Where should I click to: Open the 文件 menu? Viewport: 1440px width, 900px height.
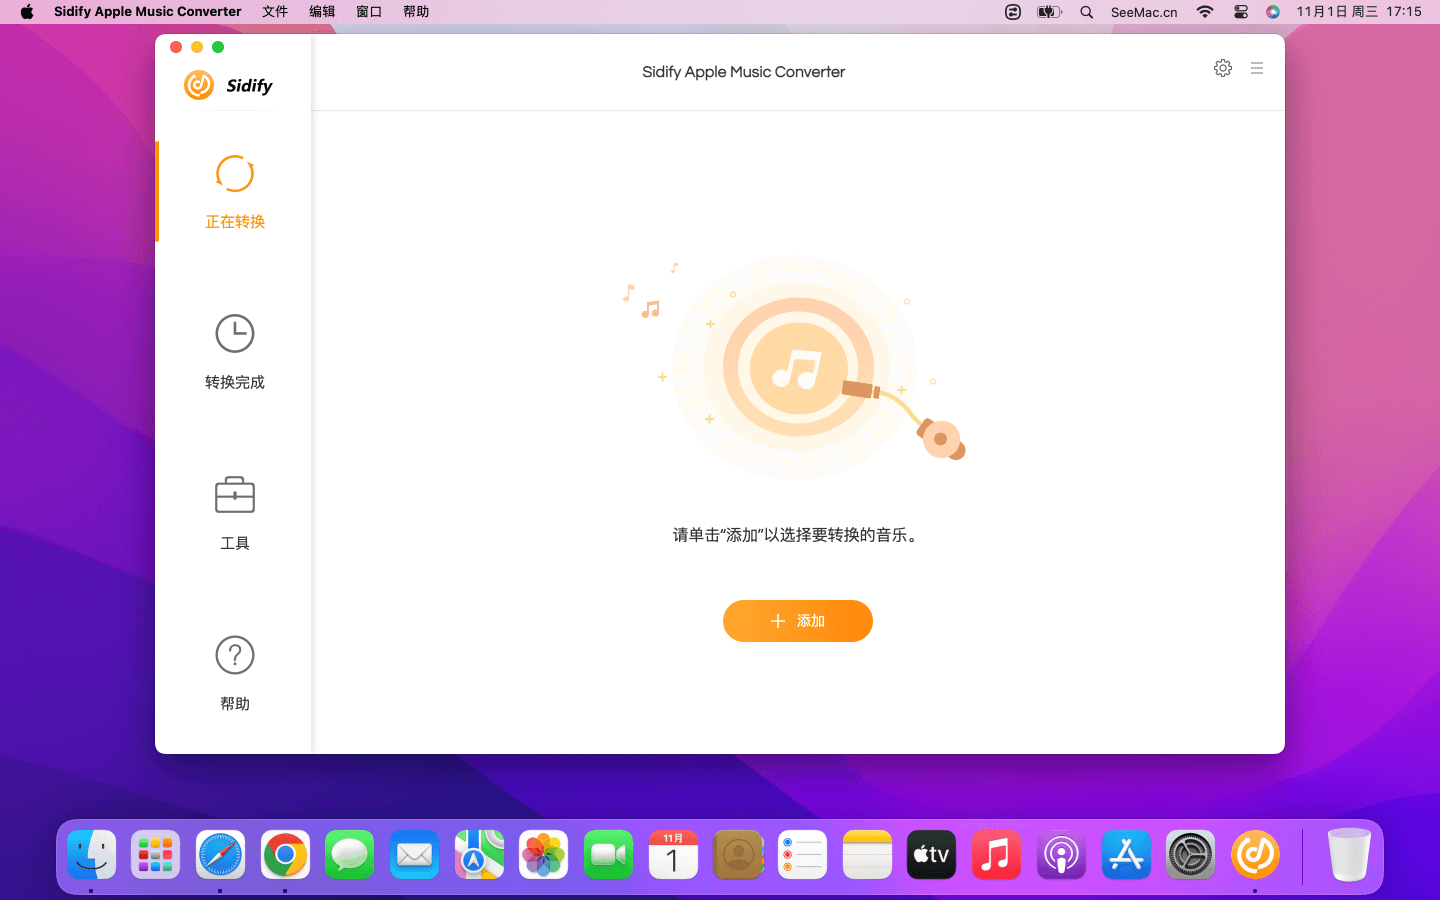(x=275, y=12)
